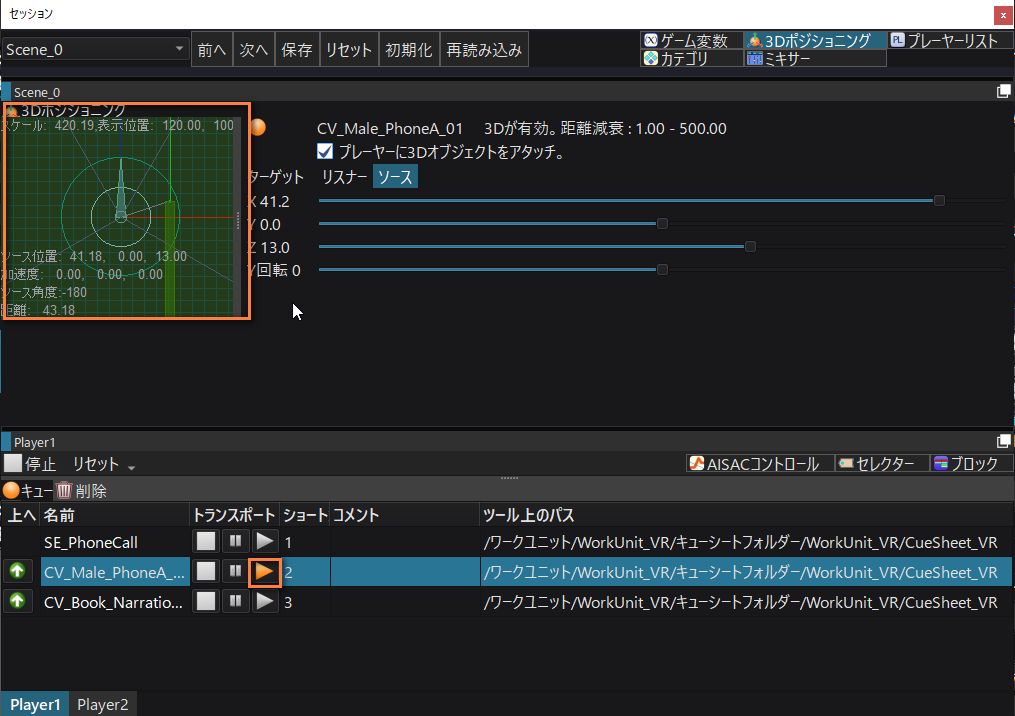This screenshot has height=716, width=1015.
Task: Adjust the Y回転 0 slider handle
Action: click(x=662, y=269)
